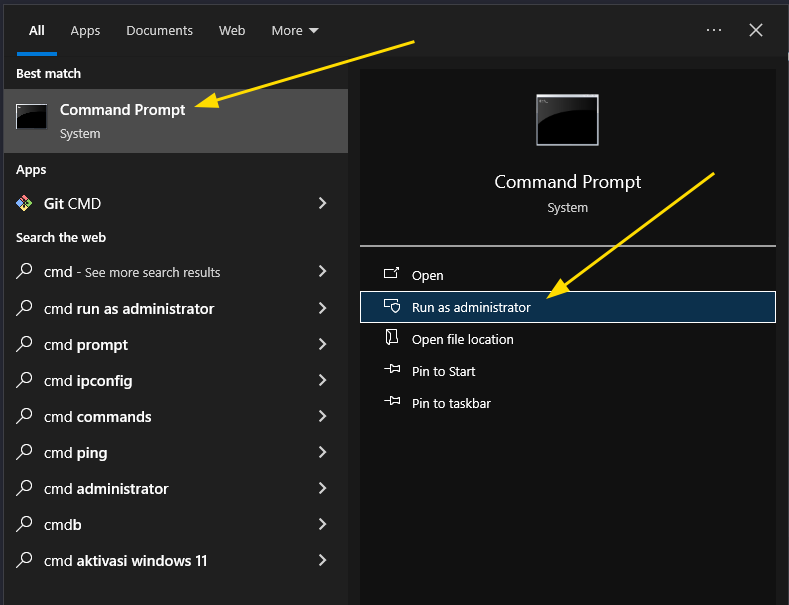Select the Command Prompt best match result
This screenshot has height=605, width=789.
coord(176,121)
